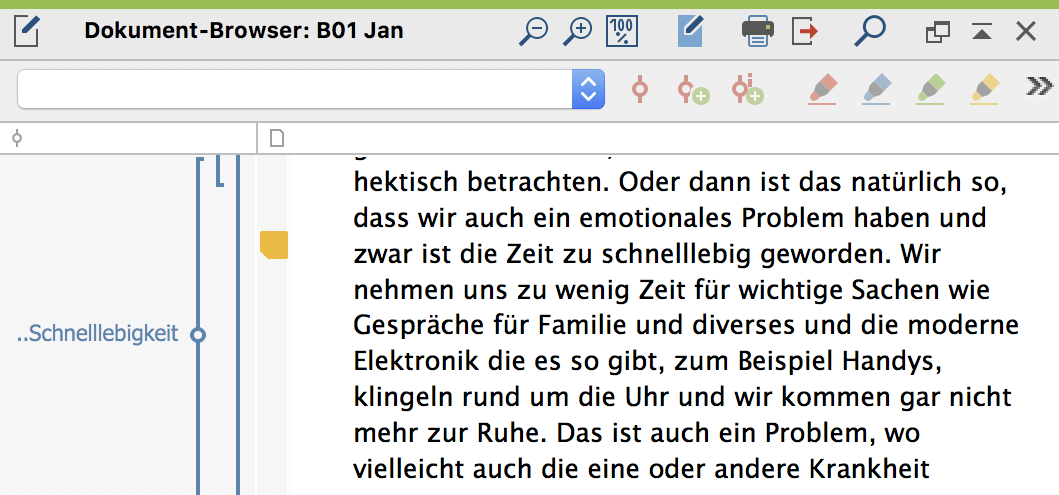Highlight text with the red marker
This screenshot has width=1059, height=495.
click(x=823, y=89)
